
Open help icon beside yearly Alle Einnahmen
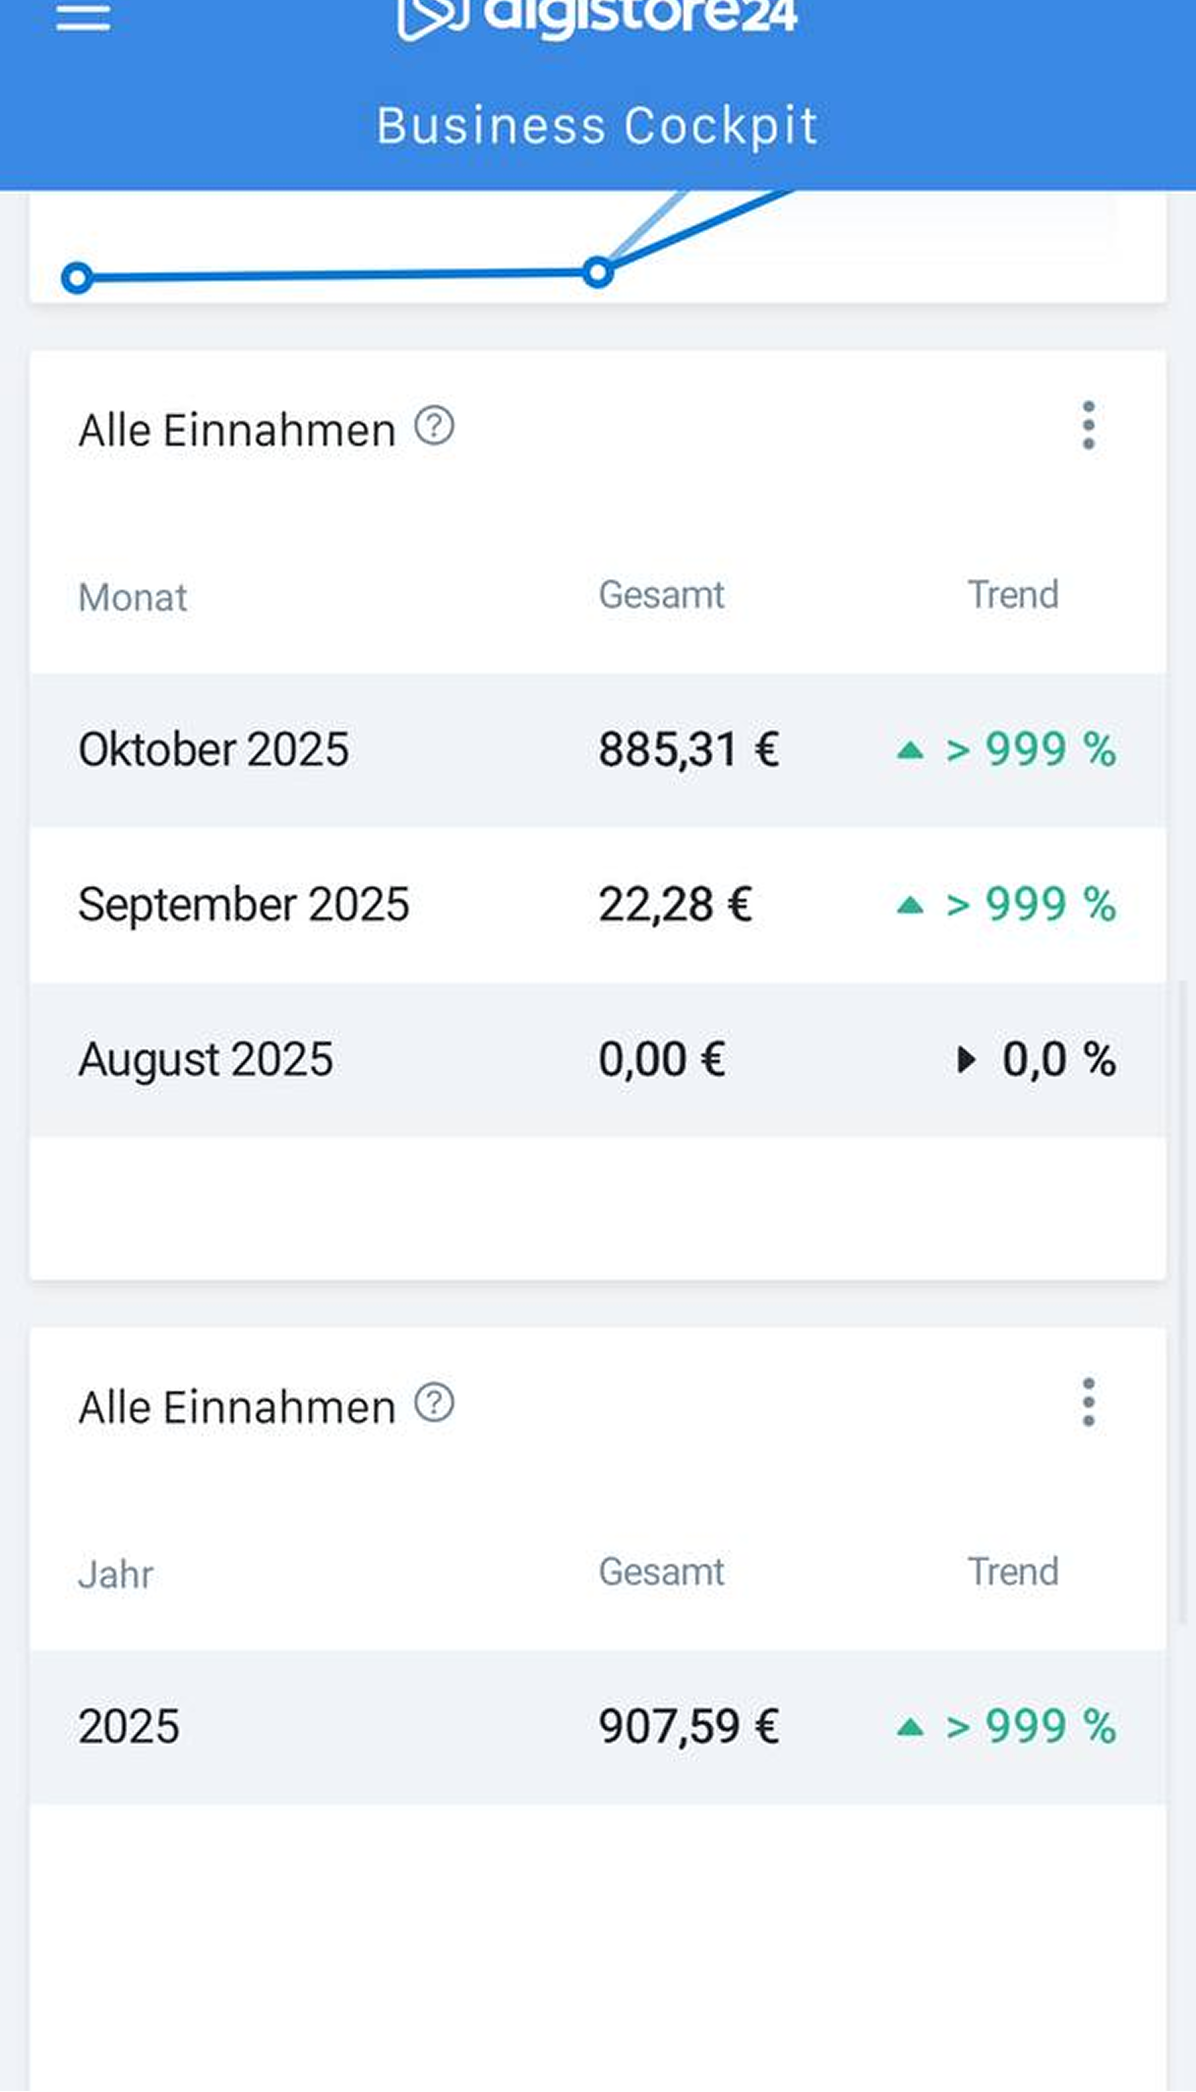[435, 1403]
